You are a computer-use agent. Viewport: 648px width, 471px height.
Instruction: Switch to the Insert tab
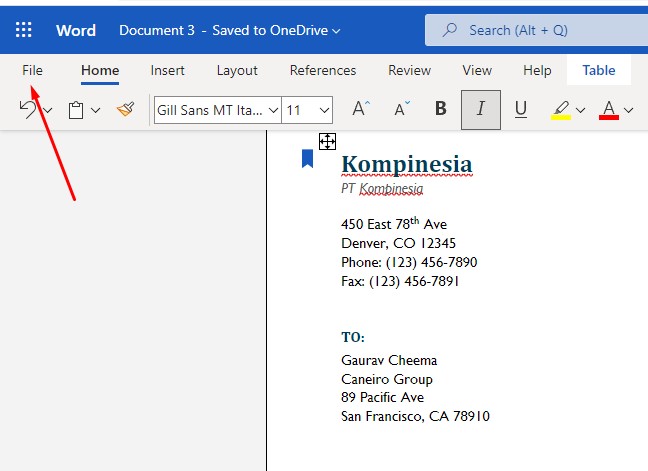[x=167, y=70]
